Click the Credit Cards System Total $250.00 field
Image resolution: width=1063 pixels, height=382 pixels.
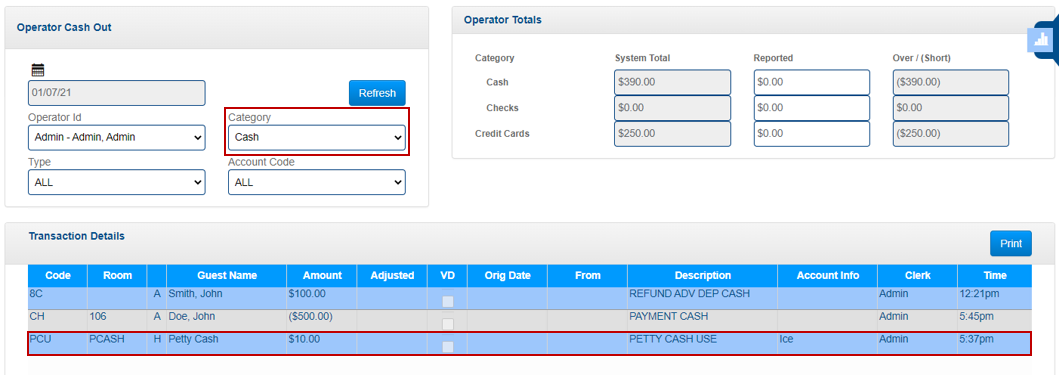pyautogui.click(x=673, y=134)
